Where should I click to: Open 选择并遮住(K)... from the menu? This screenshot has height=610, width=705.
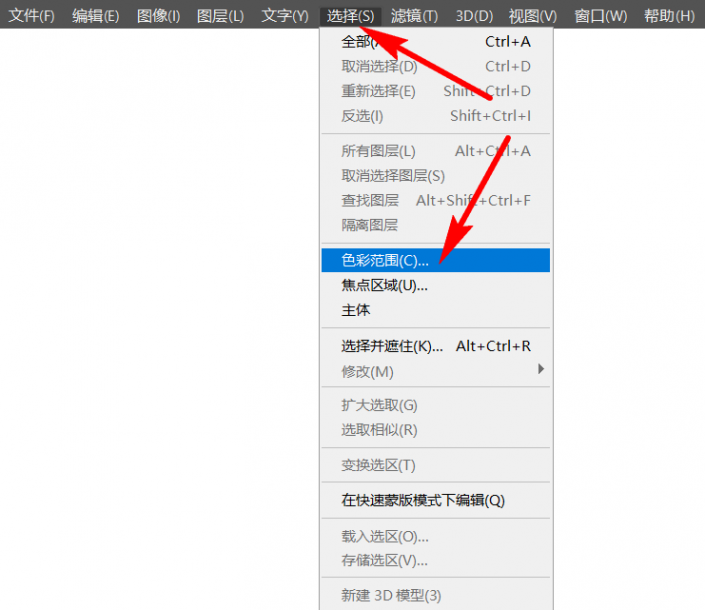[x=392, y=347]
